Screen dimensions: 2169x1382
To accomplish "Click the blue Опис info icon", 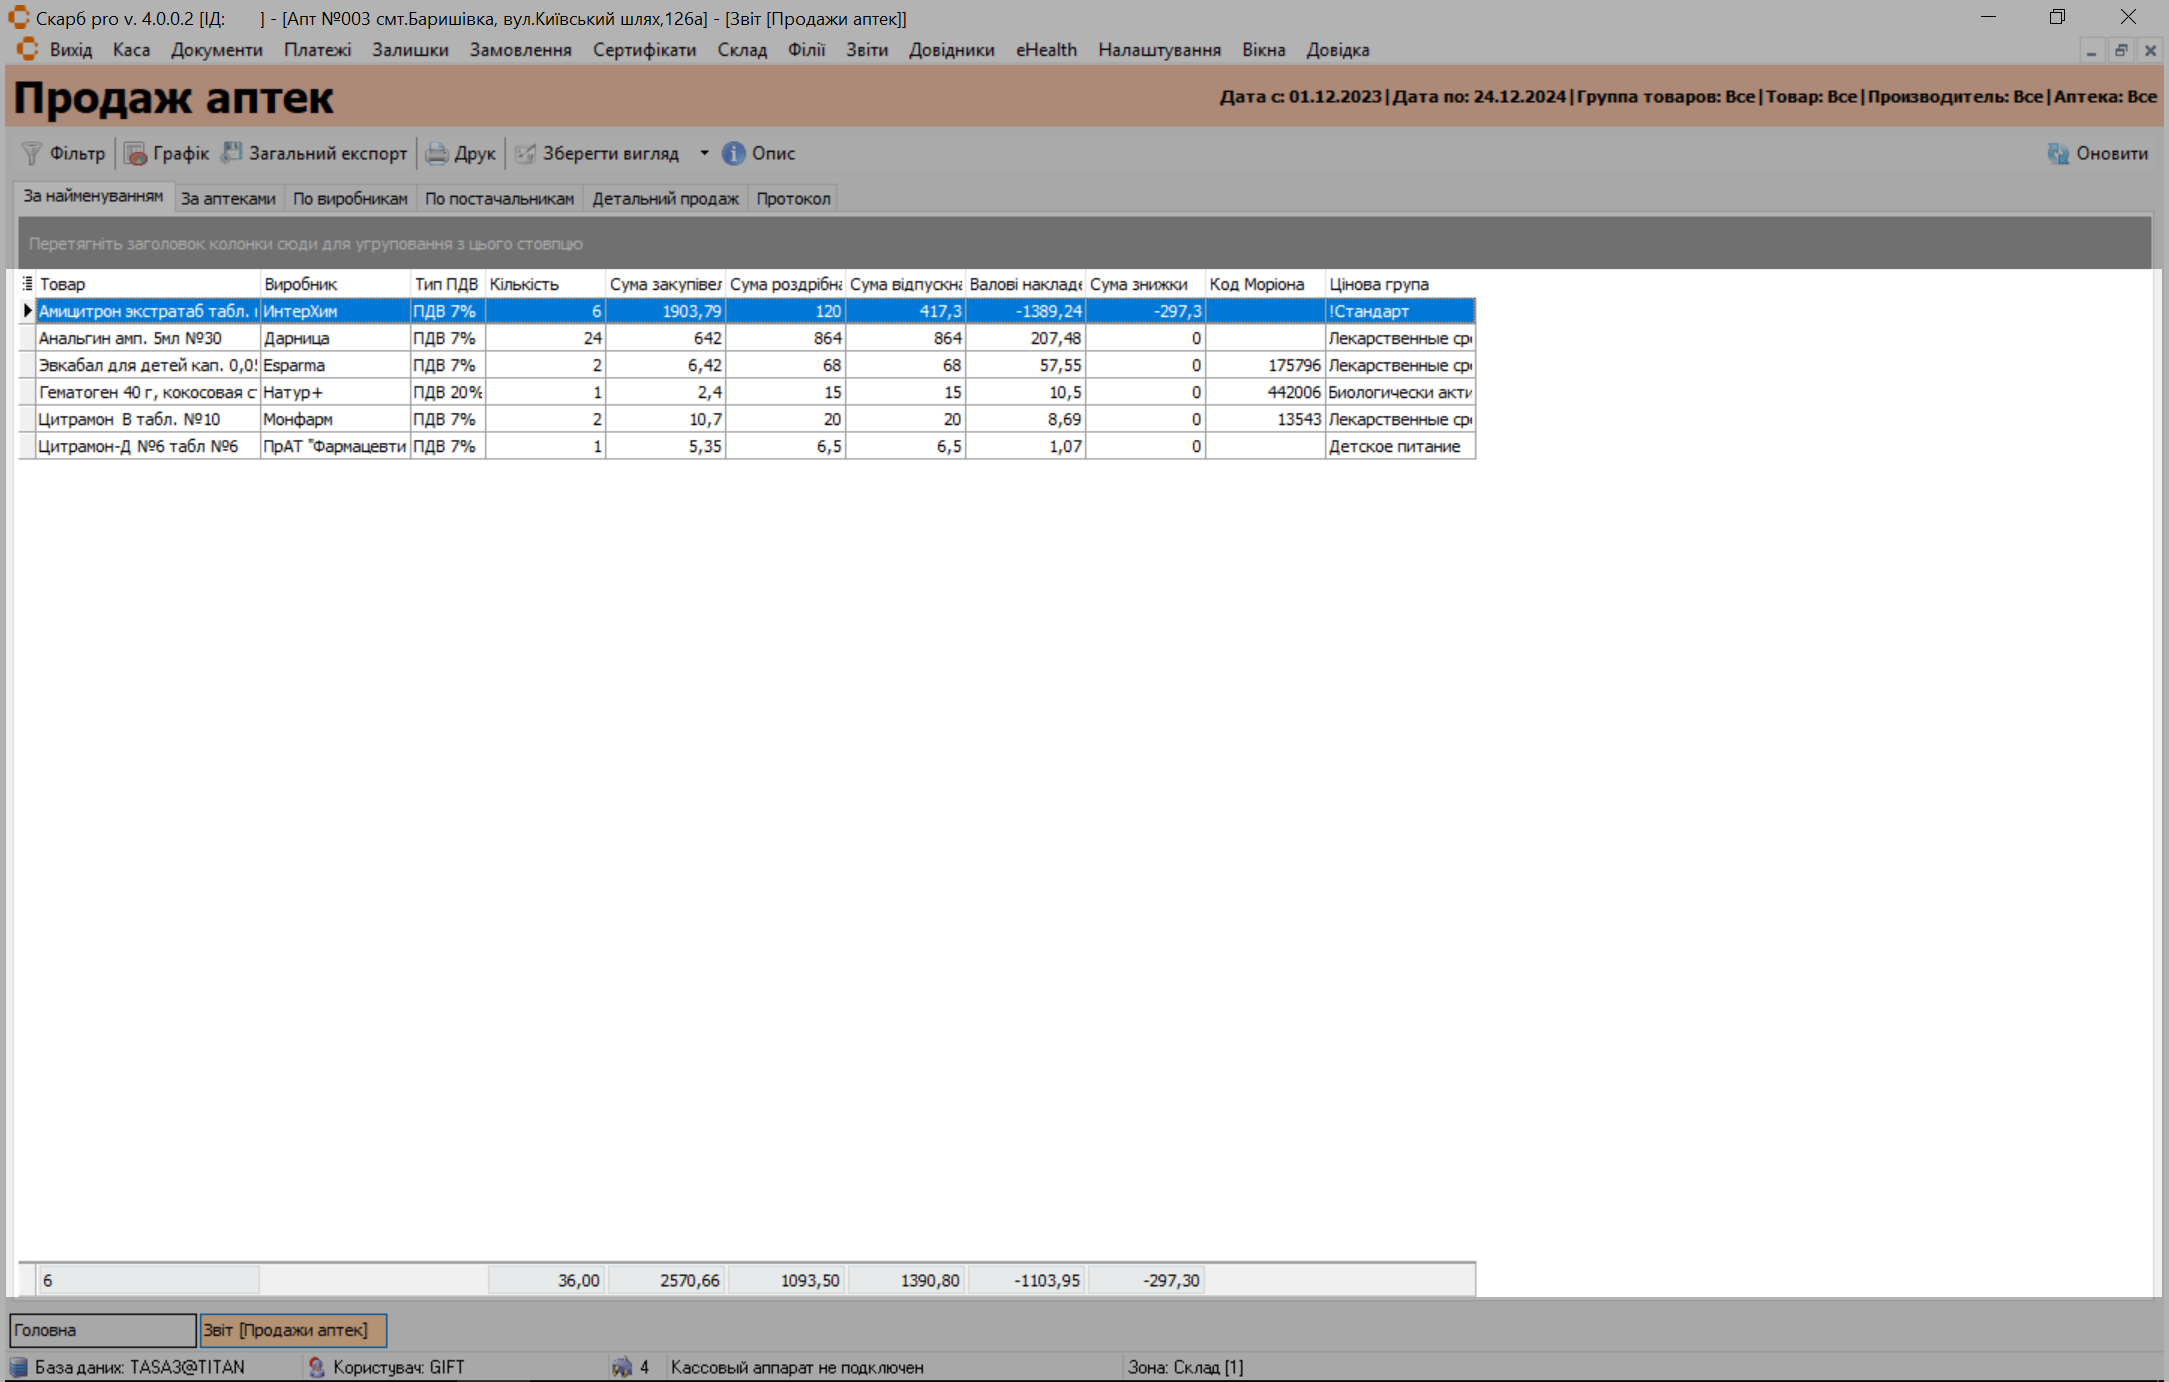I will [x=734, y=153].
